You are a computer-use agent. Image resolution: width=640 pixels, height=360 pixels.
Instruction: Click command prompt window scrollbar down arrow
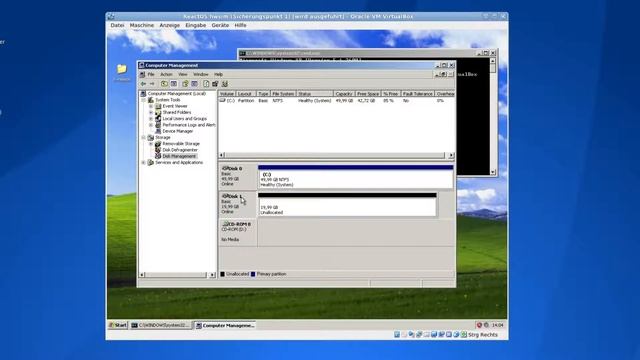[x=493, y=172]
